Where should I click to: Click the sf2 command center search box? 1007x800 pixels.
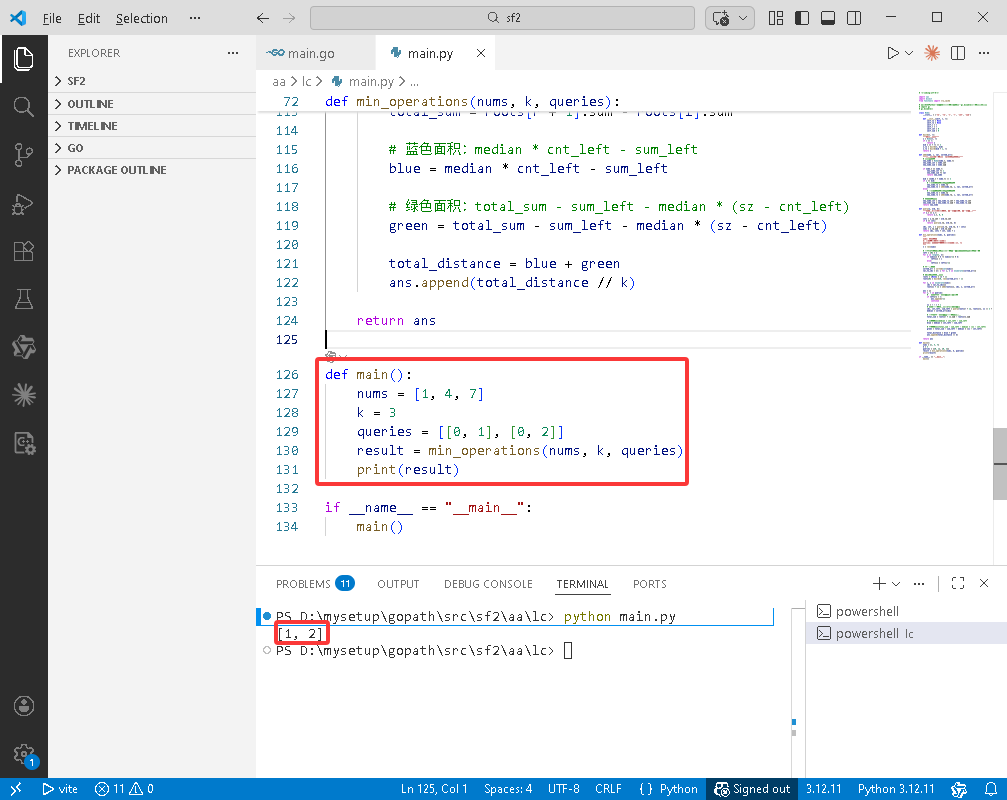pyautogui.click(x=502, y=18)
